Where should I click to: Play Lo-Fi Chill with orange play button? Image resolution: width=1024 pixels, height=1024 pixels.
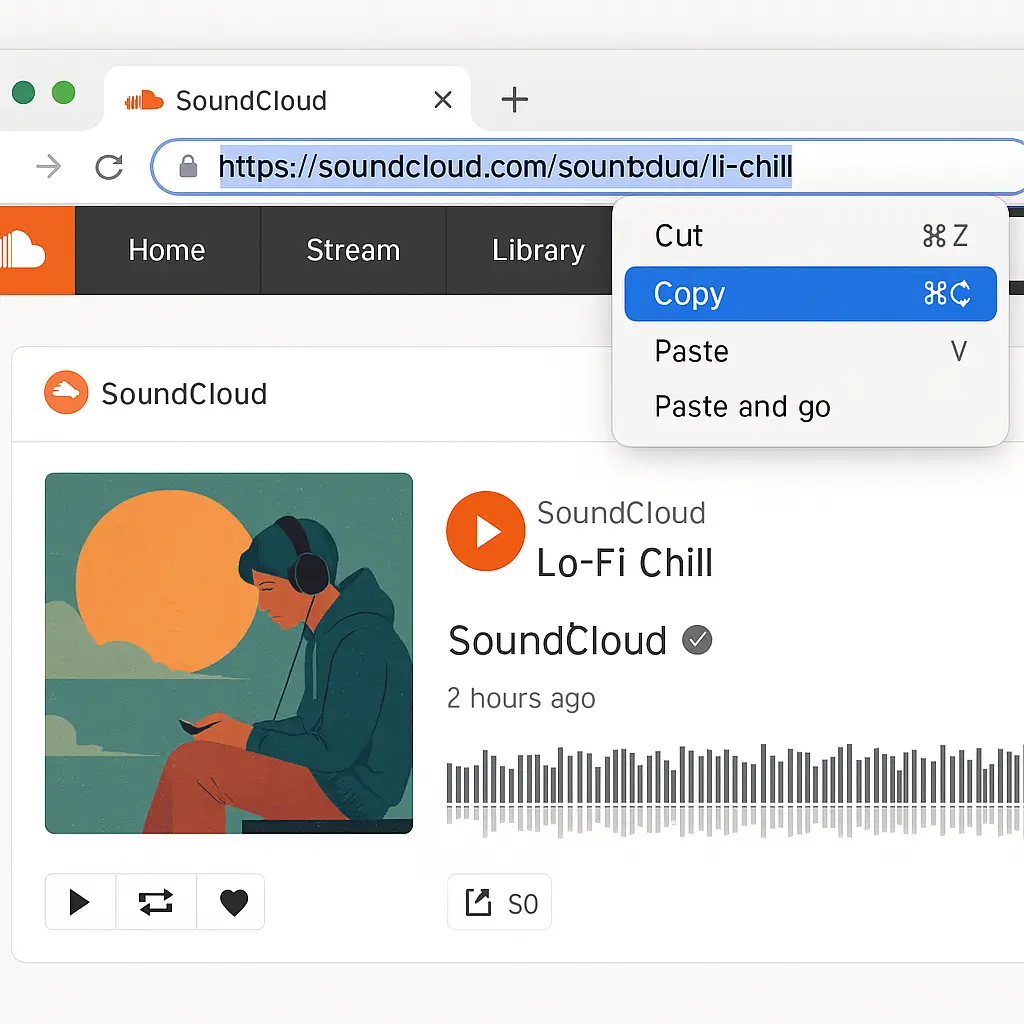click(485, 531)
